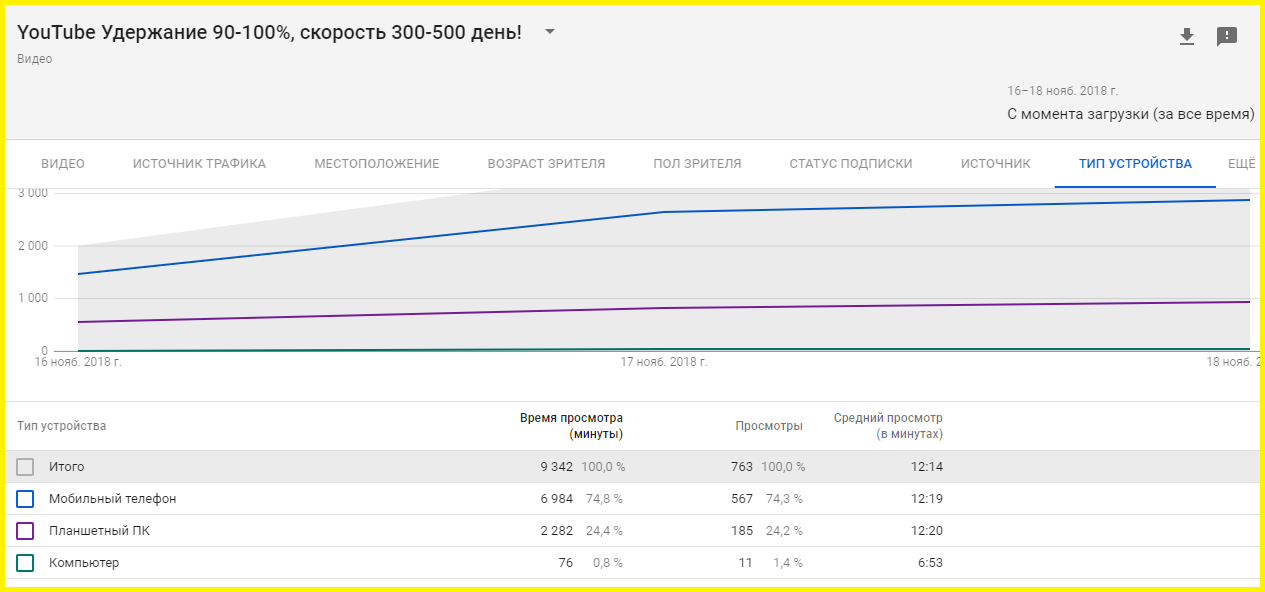Click the 12:19 average view duration
Screen dimensions: 1265x592
[x=927, y=499]
